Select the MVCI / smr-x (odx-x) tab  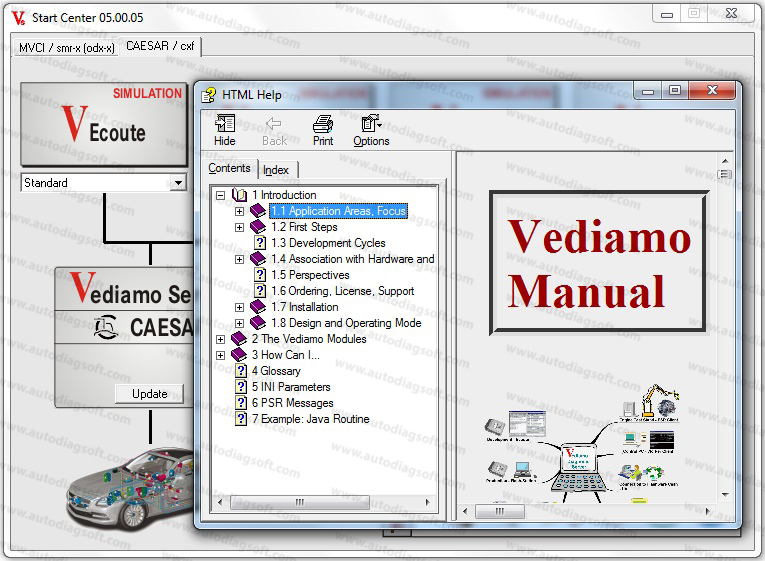(67, 48)
